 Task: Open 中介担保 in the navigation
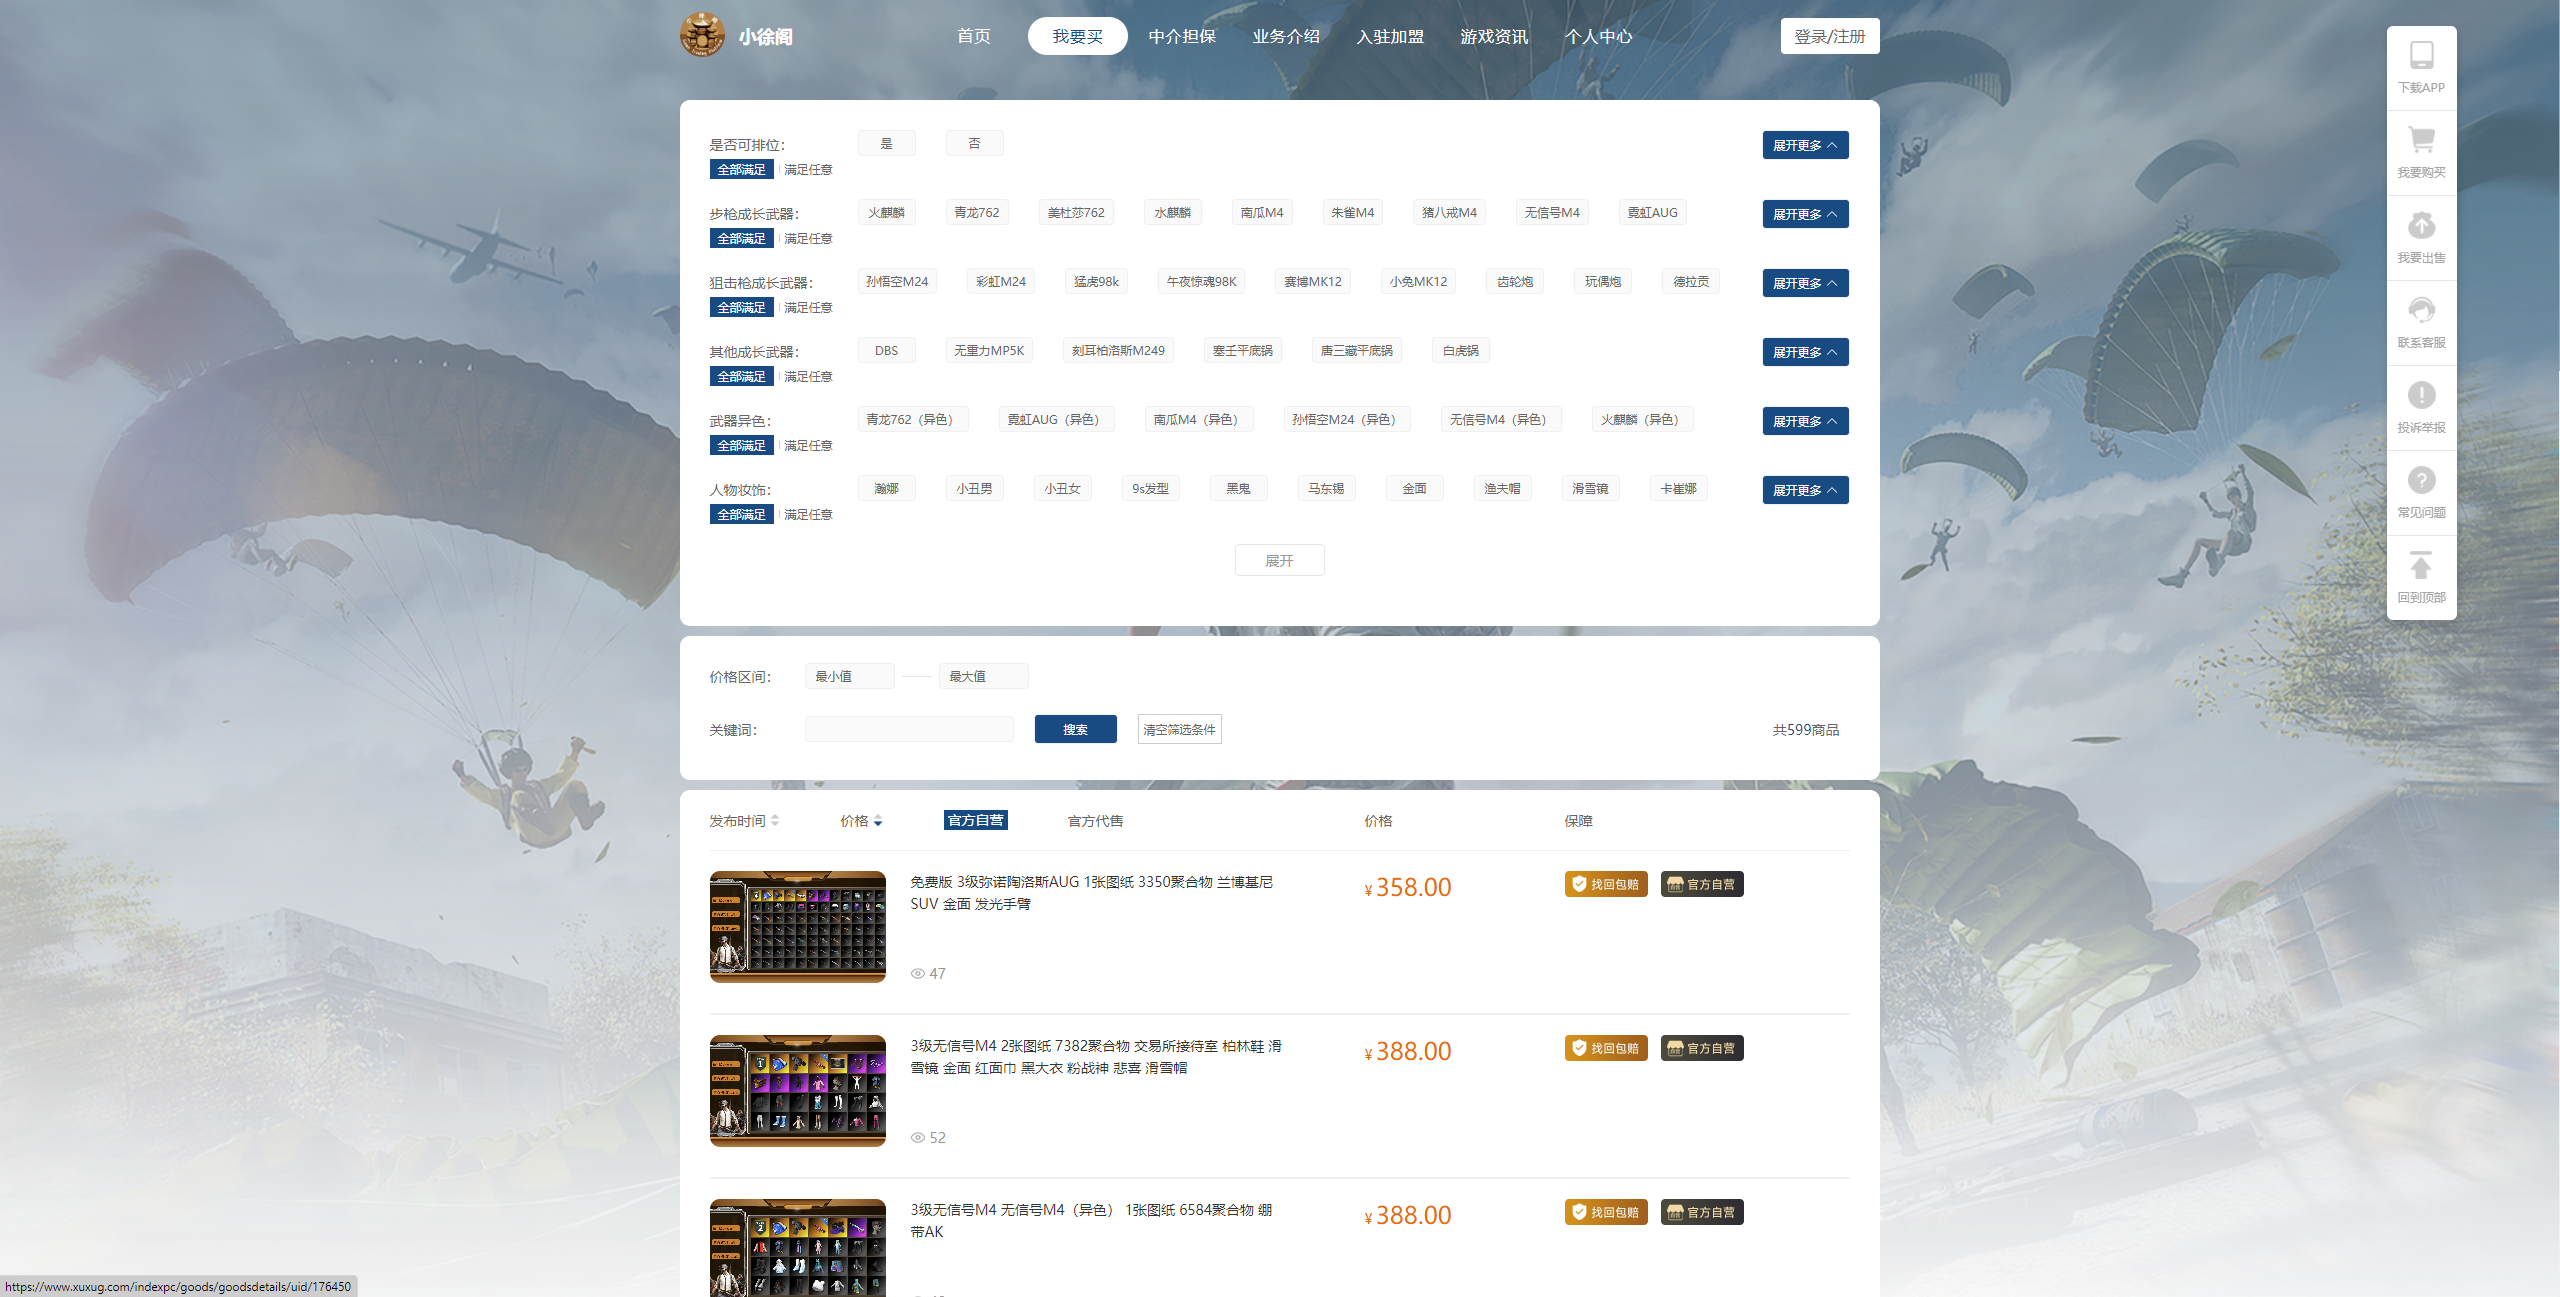(x=1182, y=36)
